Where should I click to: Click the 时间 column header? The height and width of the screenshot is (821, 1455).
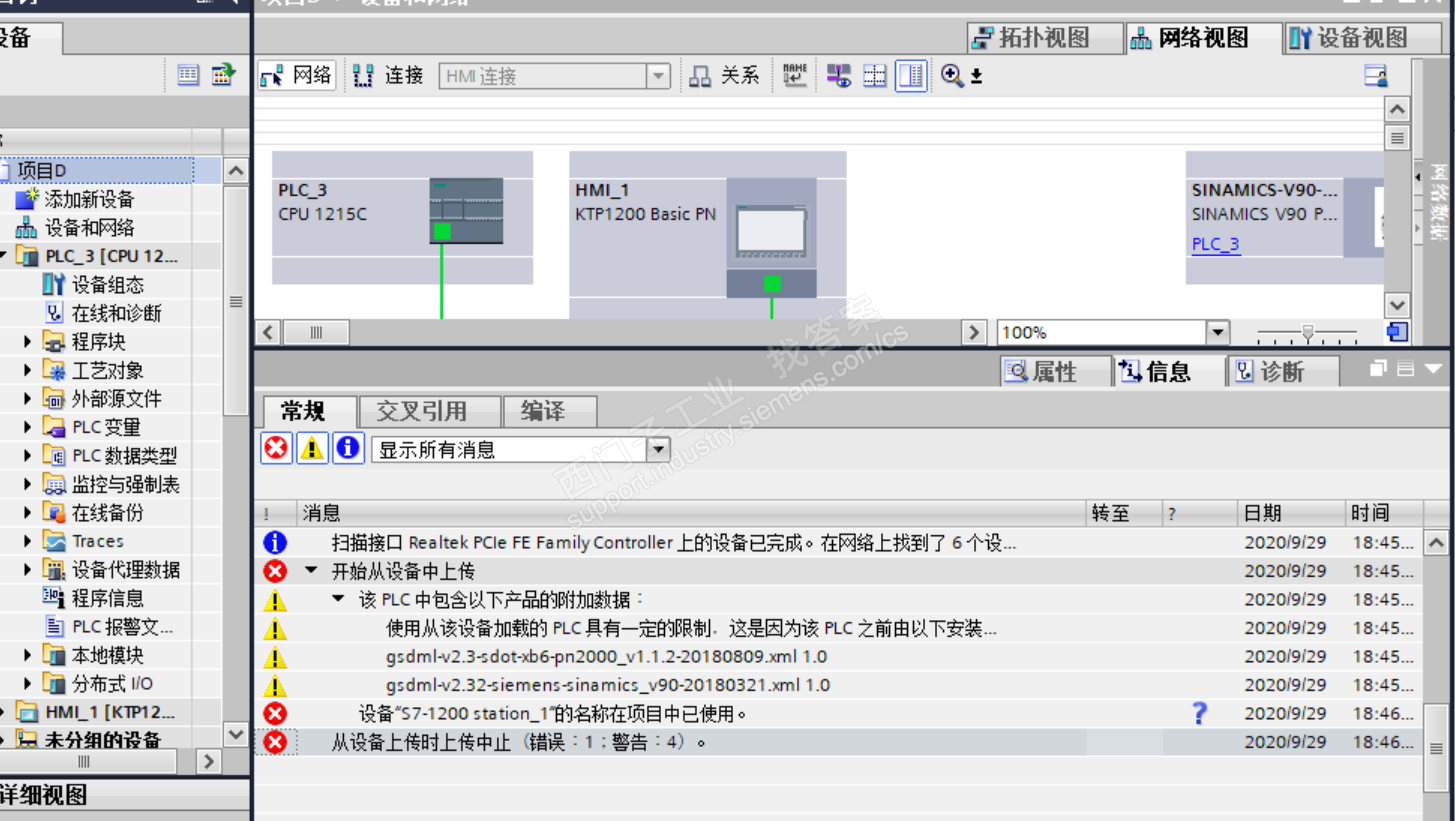(1382, 513)
